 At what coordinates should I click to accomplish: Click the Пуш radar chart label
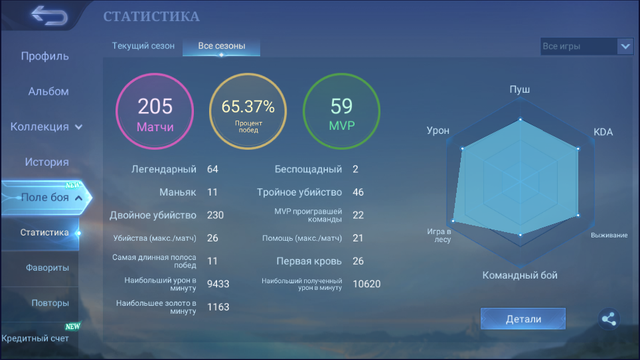(x=520, y=89)
